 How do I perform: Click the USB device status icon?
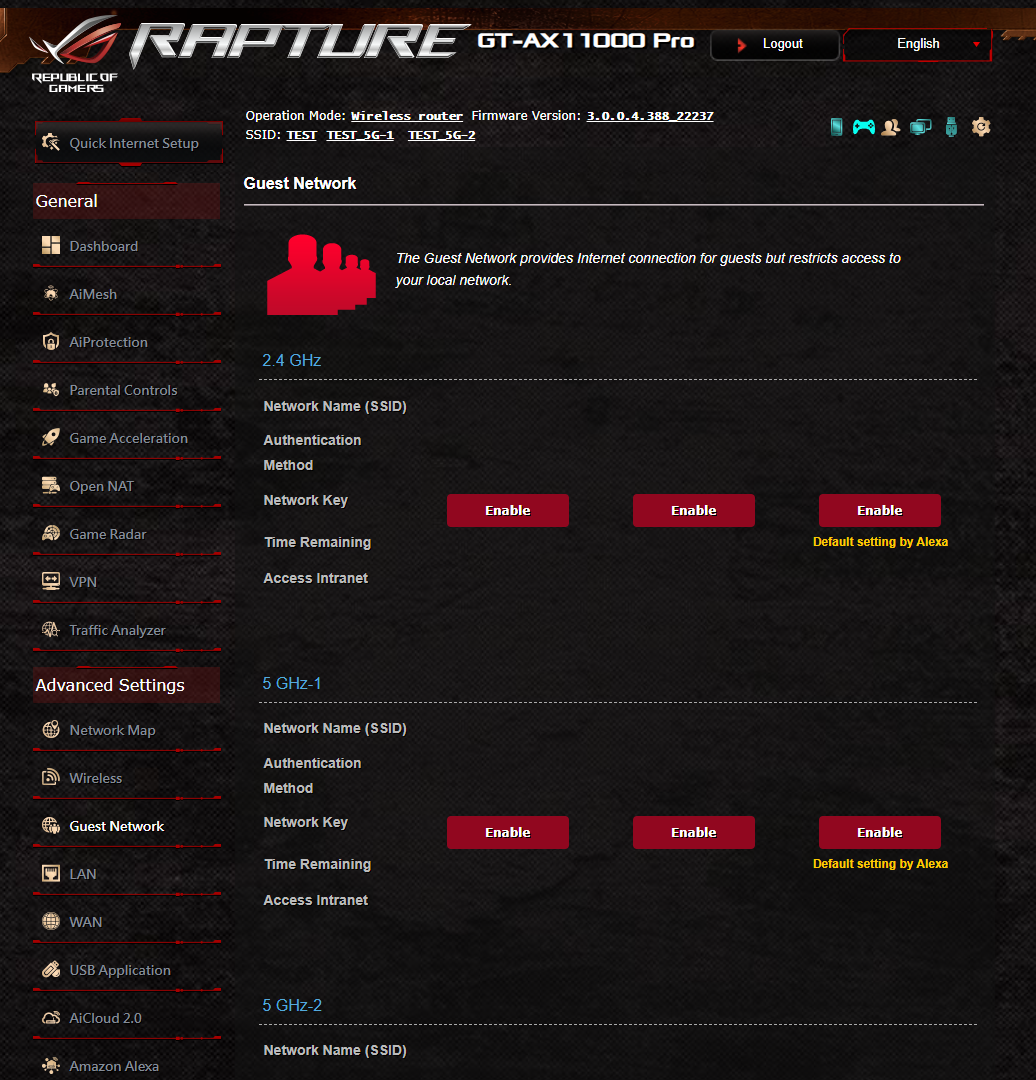951,127
